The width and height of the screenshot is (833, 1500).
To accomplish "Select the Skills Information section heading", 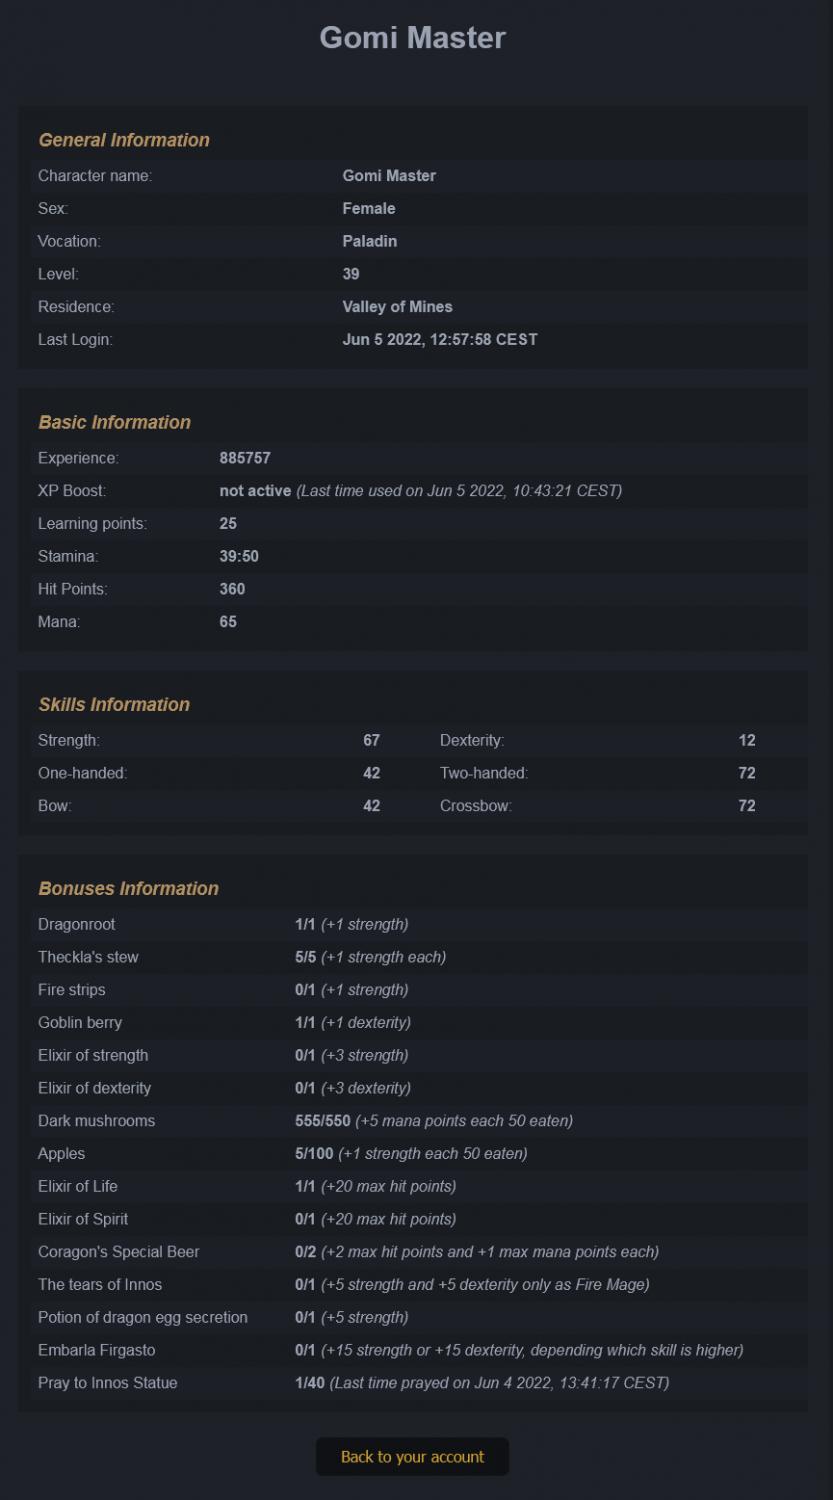I will click(x=114, y=704).
